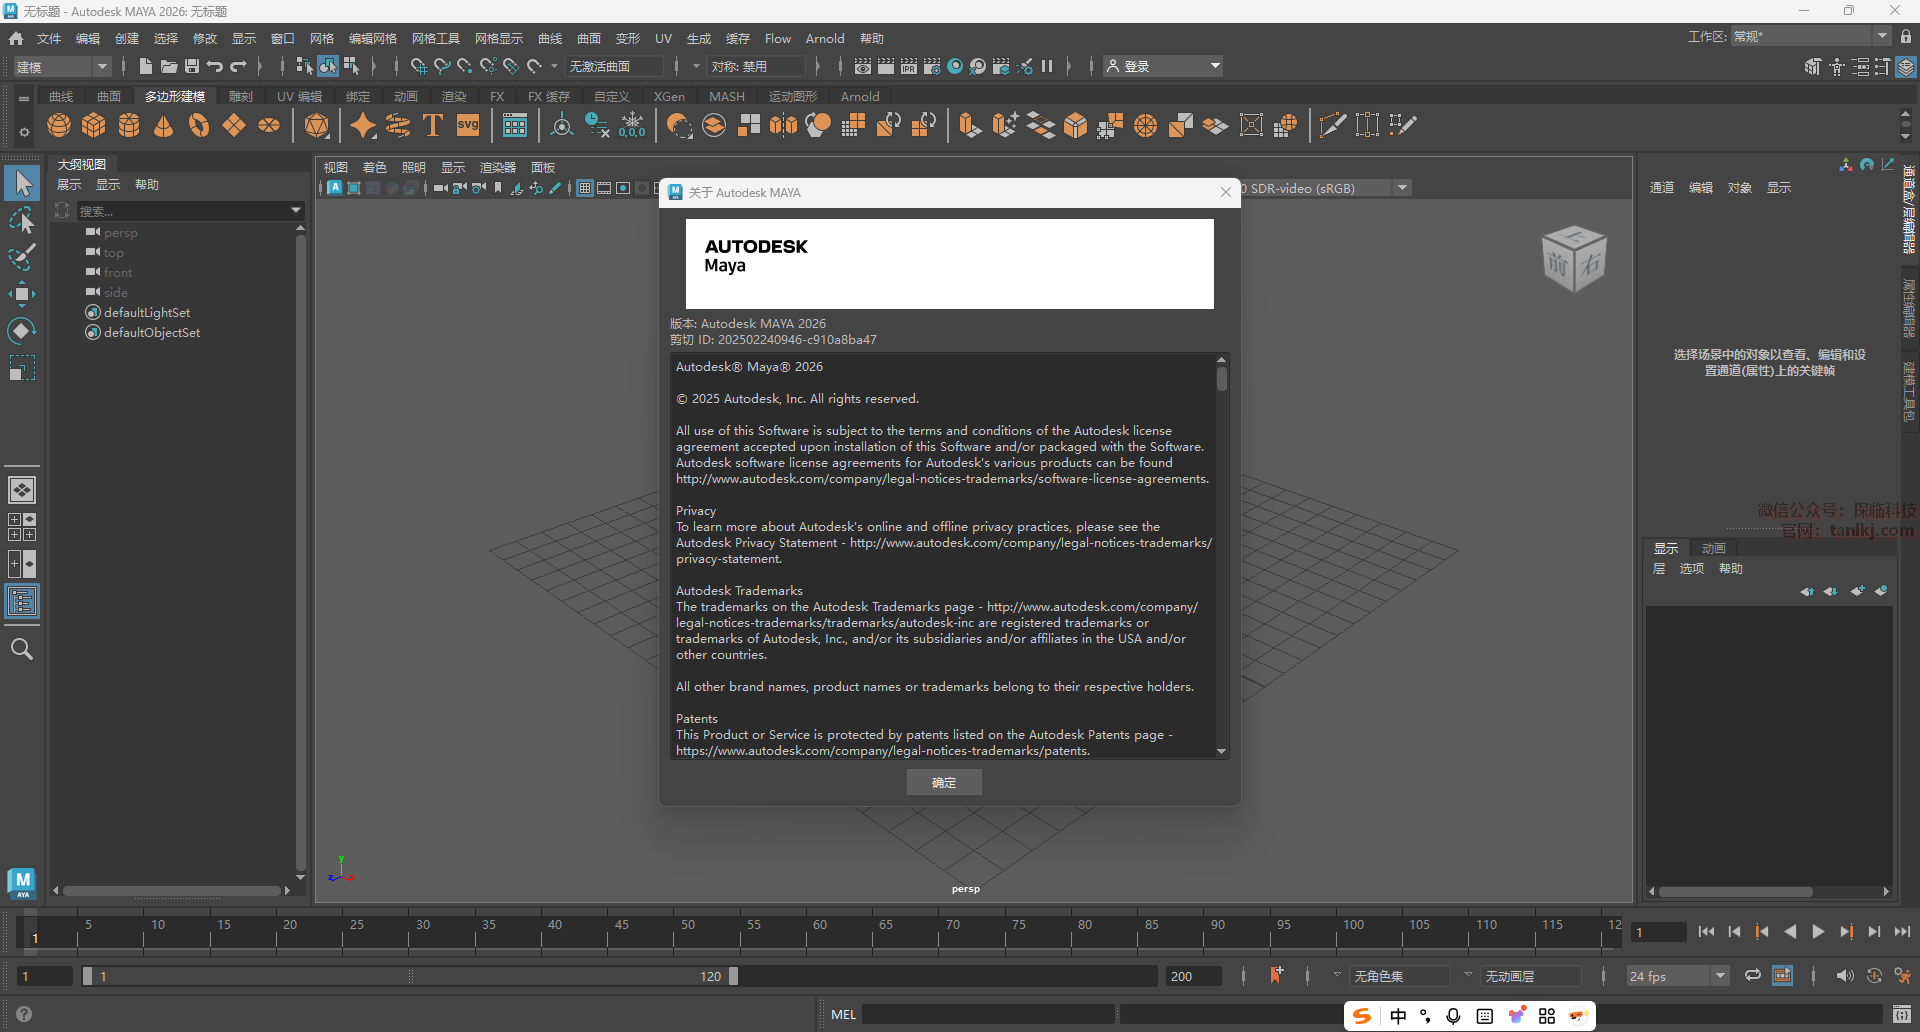Click the view cube in the viewport
1920x1032 pixels.
click(1573, 259)
